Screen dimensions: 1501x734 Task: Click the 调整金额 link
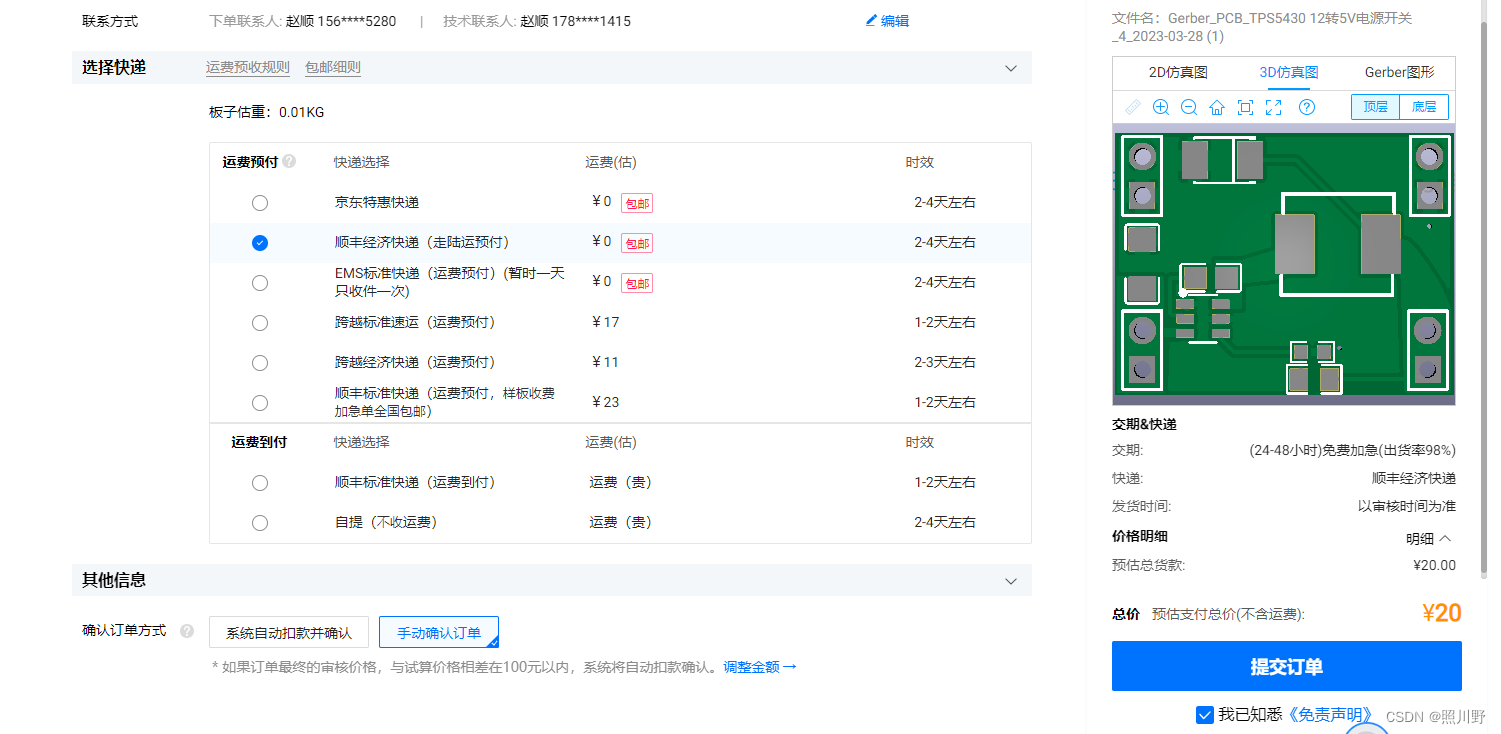pos(760,667)
